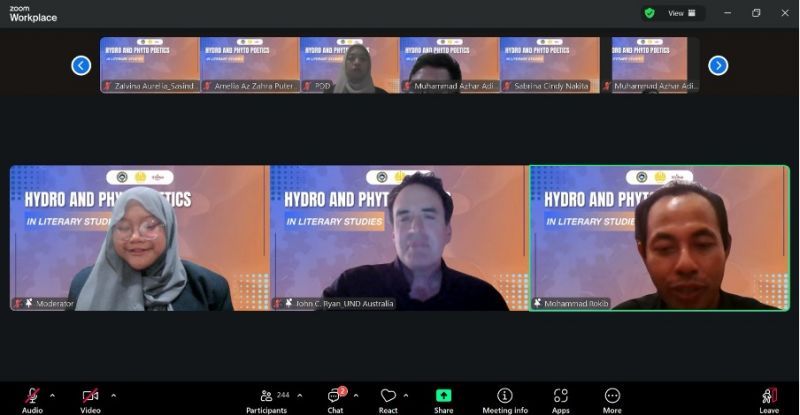Start screen sharing with Share button
The image size is (800, 415).
[443, 396]
